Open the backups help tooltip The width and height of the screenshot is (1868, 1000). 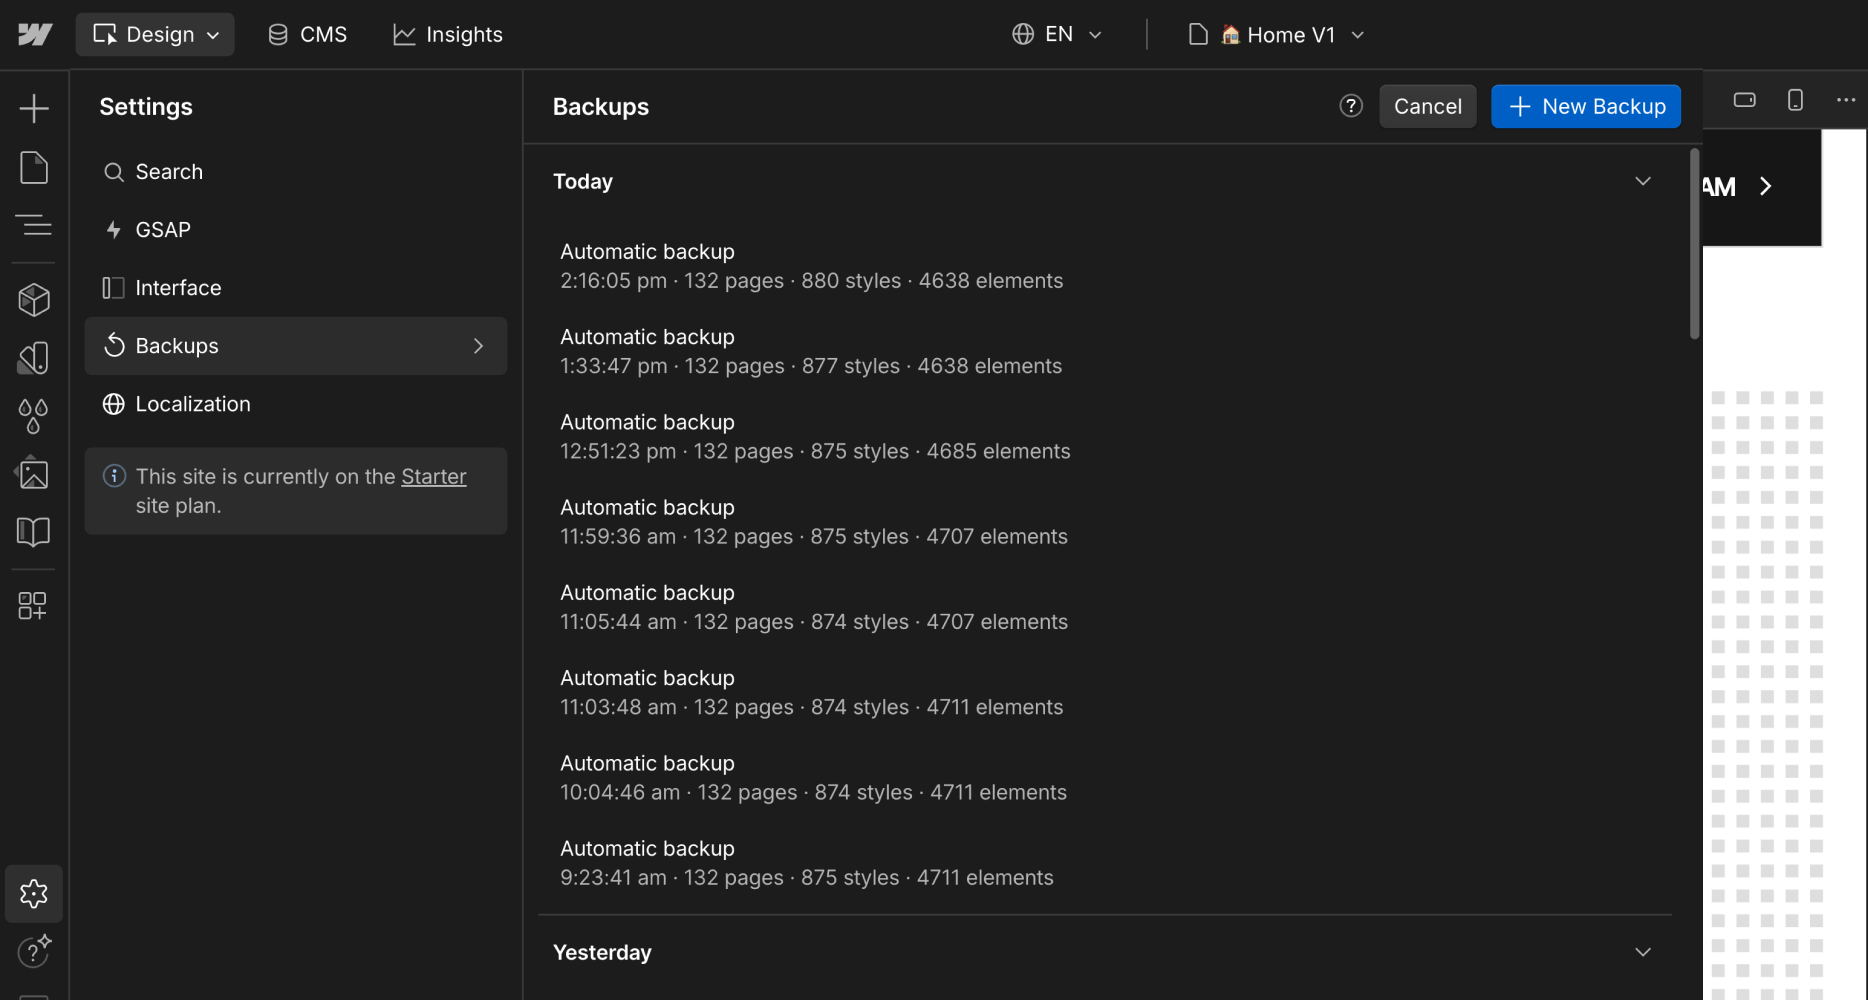pos(1351,105)
